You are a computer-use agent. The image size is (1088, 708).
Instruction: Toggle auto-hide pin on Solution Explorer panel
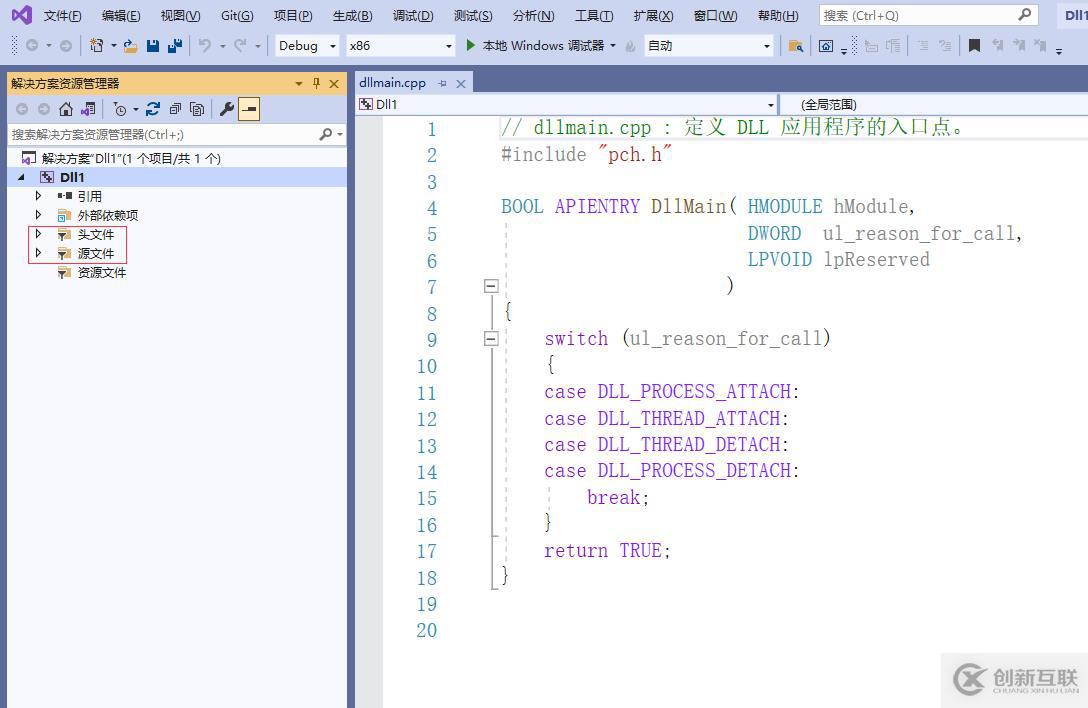click(x=317, y=84)
